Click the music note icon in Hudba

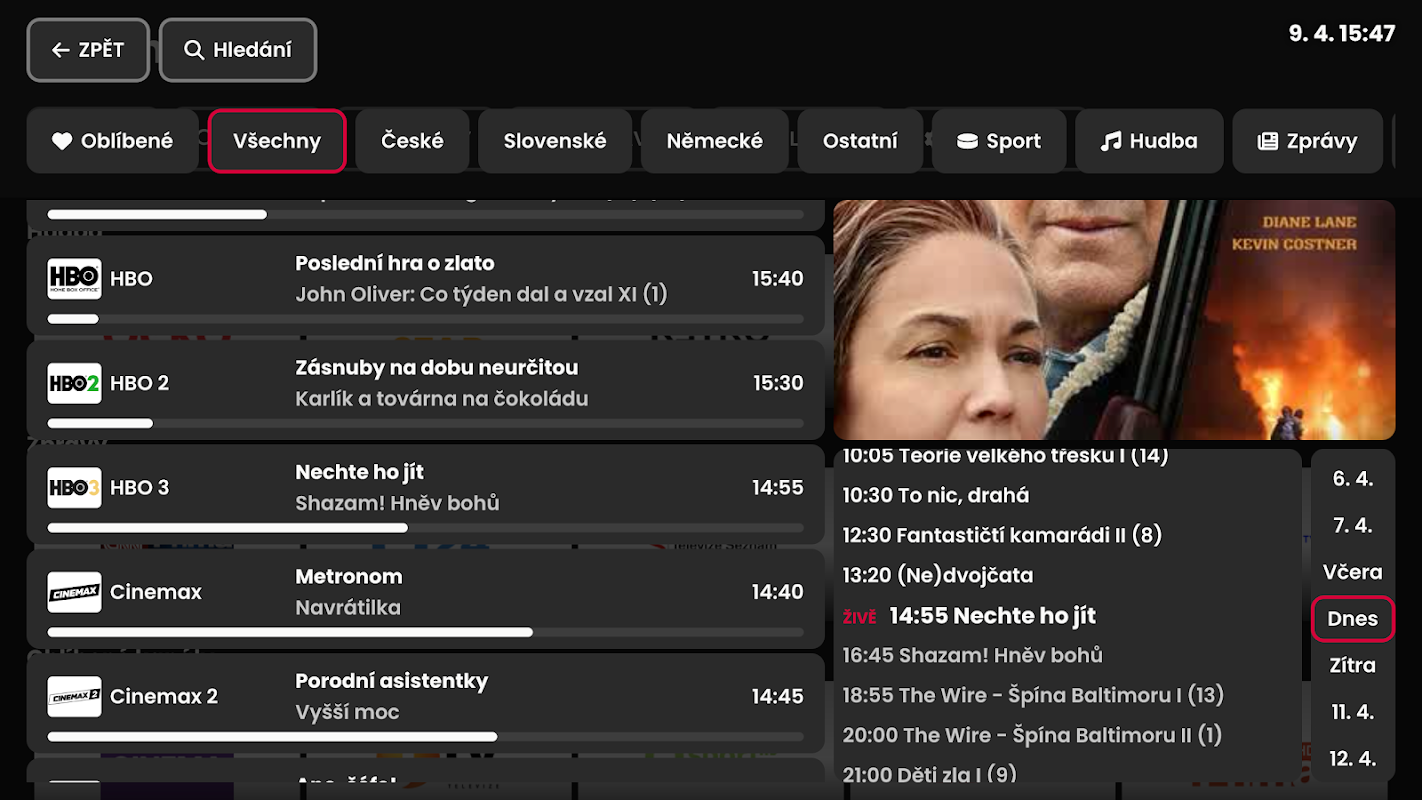[x=1111, y=141]
